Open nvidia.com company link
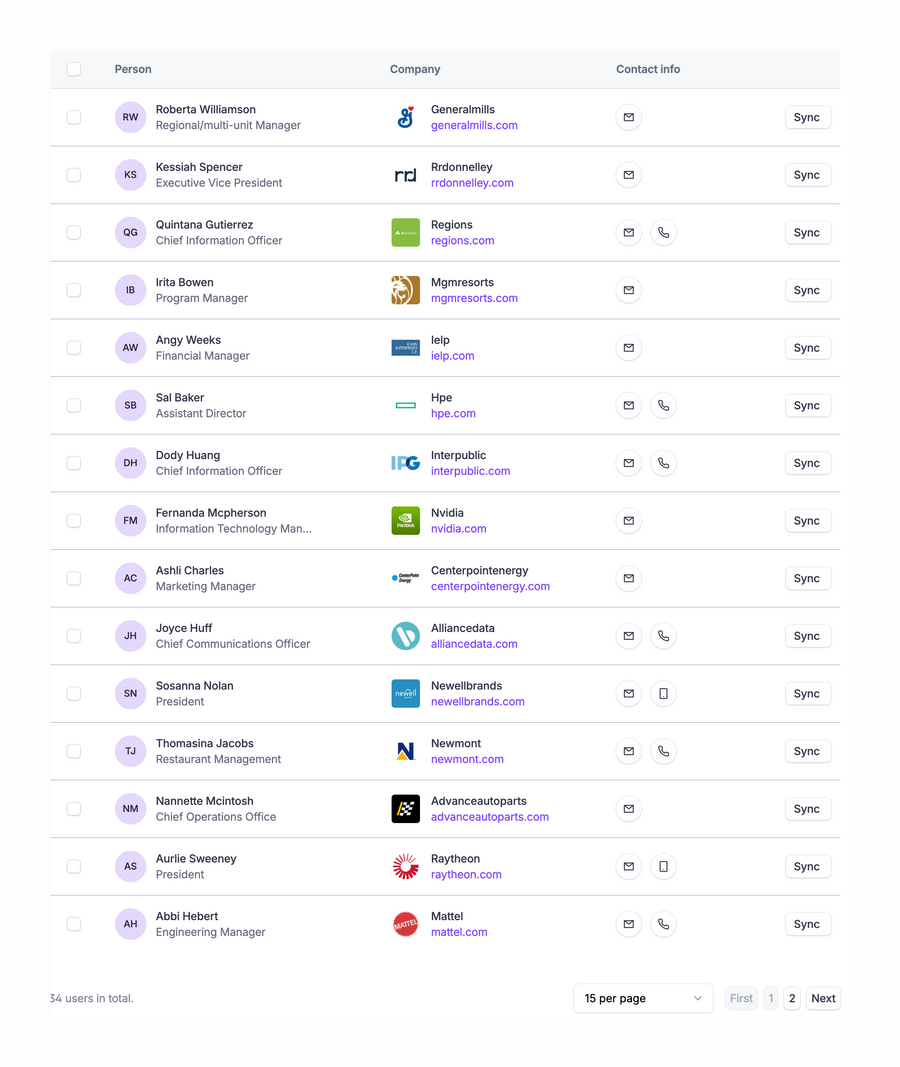The width and height of the screenshot is (900, 1067). pos(458,529)
